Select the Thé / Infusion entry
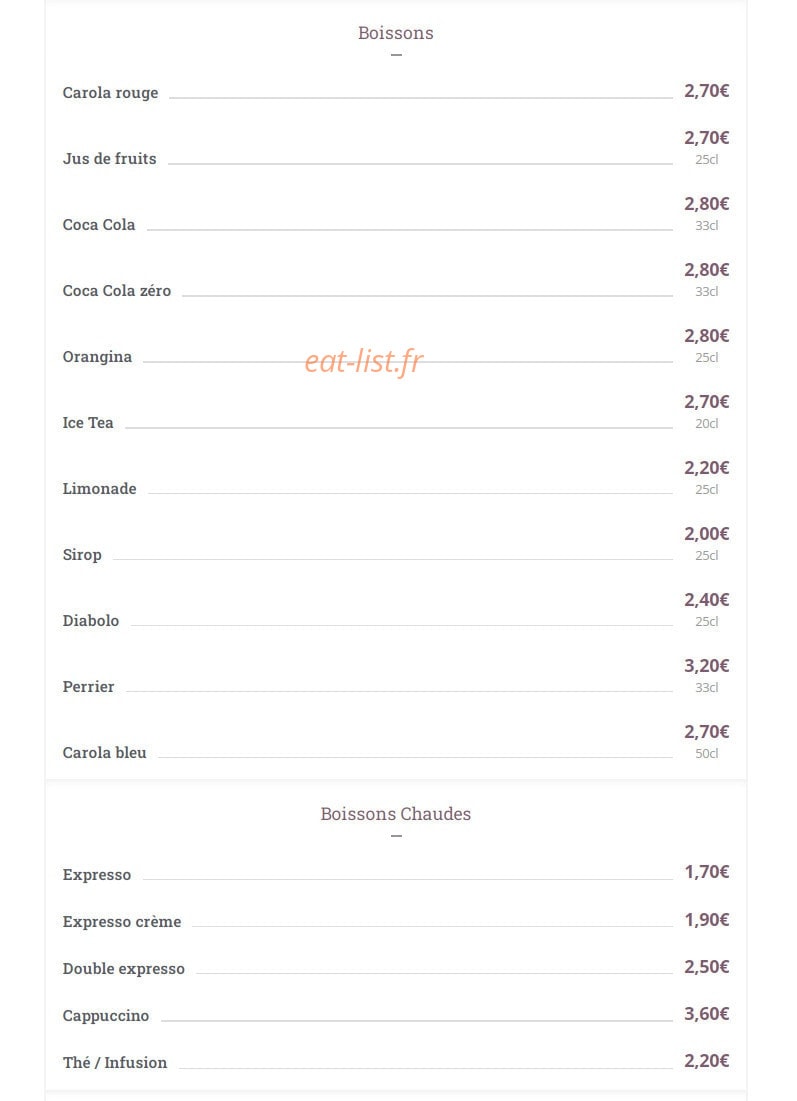The height and width of the screenshot is (1101, 797). coord(114,1063)
